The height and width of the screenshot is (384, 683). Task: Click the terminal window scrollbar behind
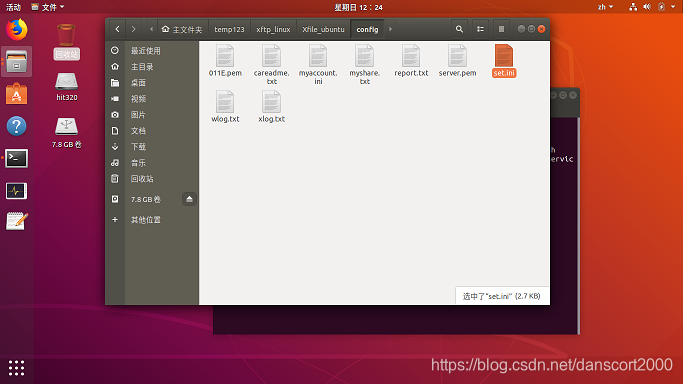(x=578, y=225)
